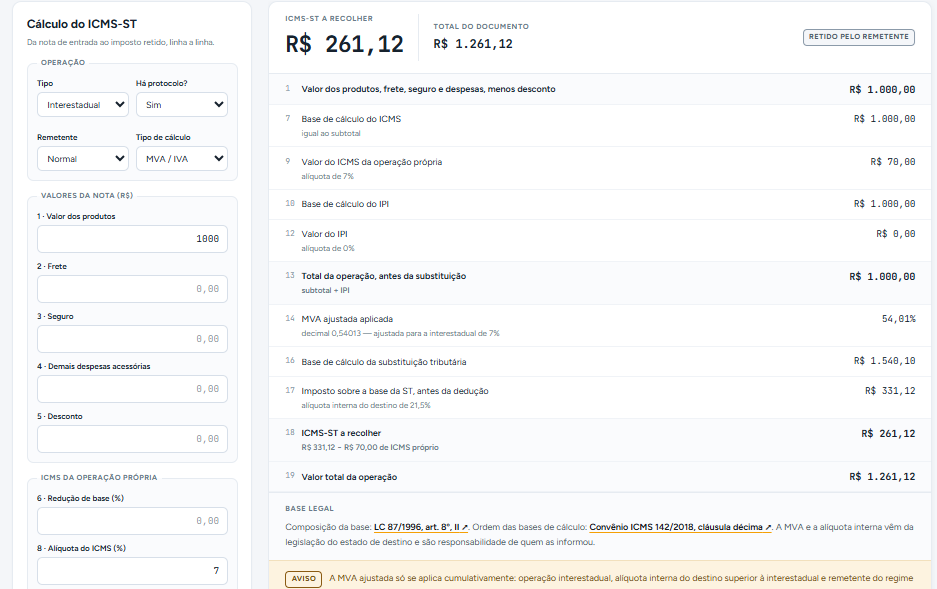Select row 12 Valor do IPI
937x589 pixels.
click(602, 240)
